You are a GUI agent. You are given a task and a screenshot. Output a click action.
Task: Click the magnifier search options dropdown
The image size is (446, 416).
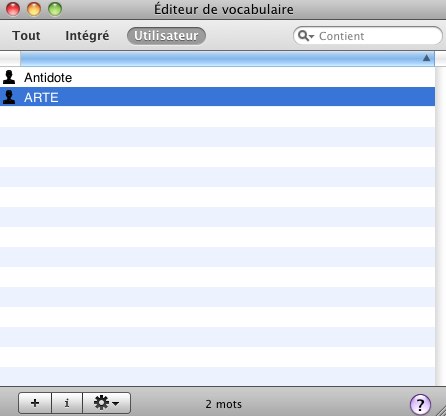(x=306, y=36)
